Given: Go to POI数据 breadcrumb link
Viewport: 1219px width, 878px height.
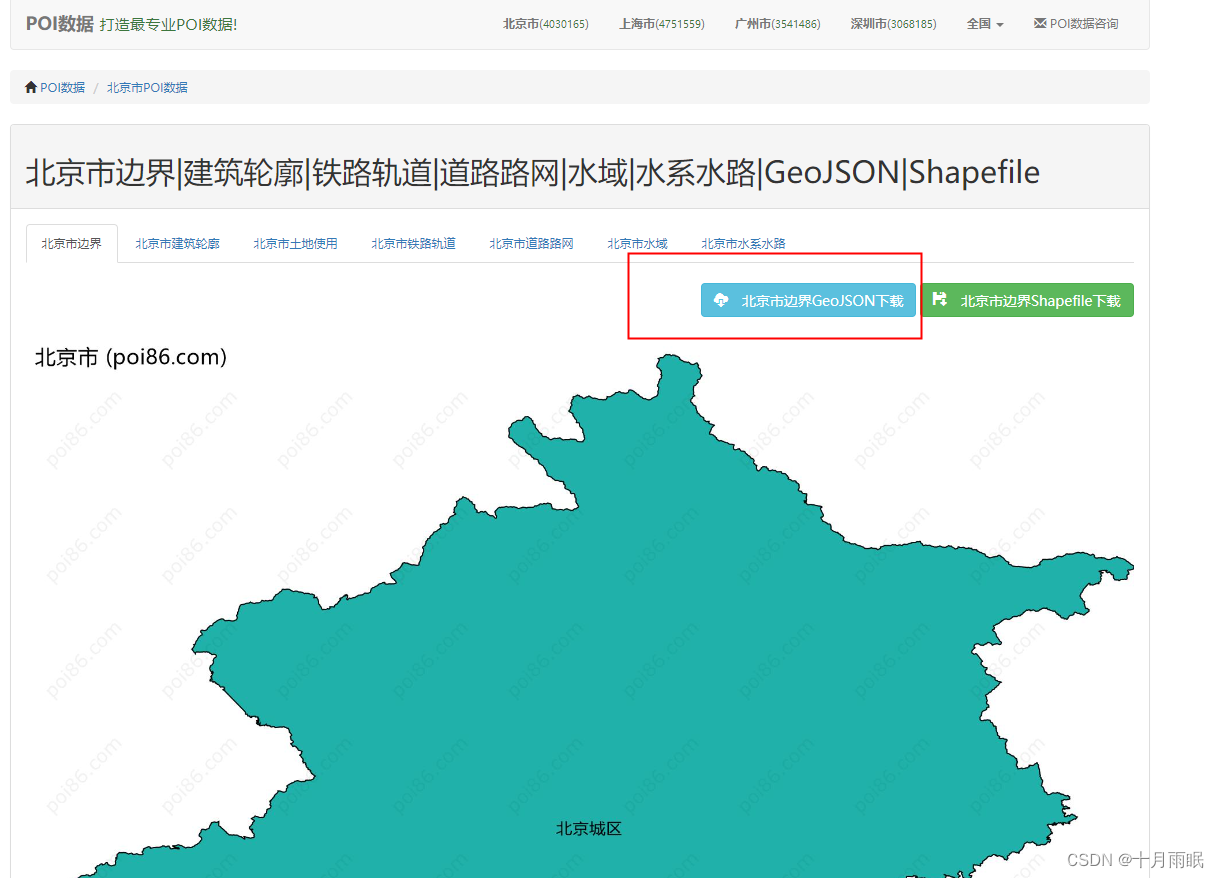Looking at the screenshot, I should [x=62, y=88].
